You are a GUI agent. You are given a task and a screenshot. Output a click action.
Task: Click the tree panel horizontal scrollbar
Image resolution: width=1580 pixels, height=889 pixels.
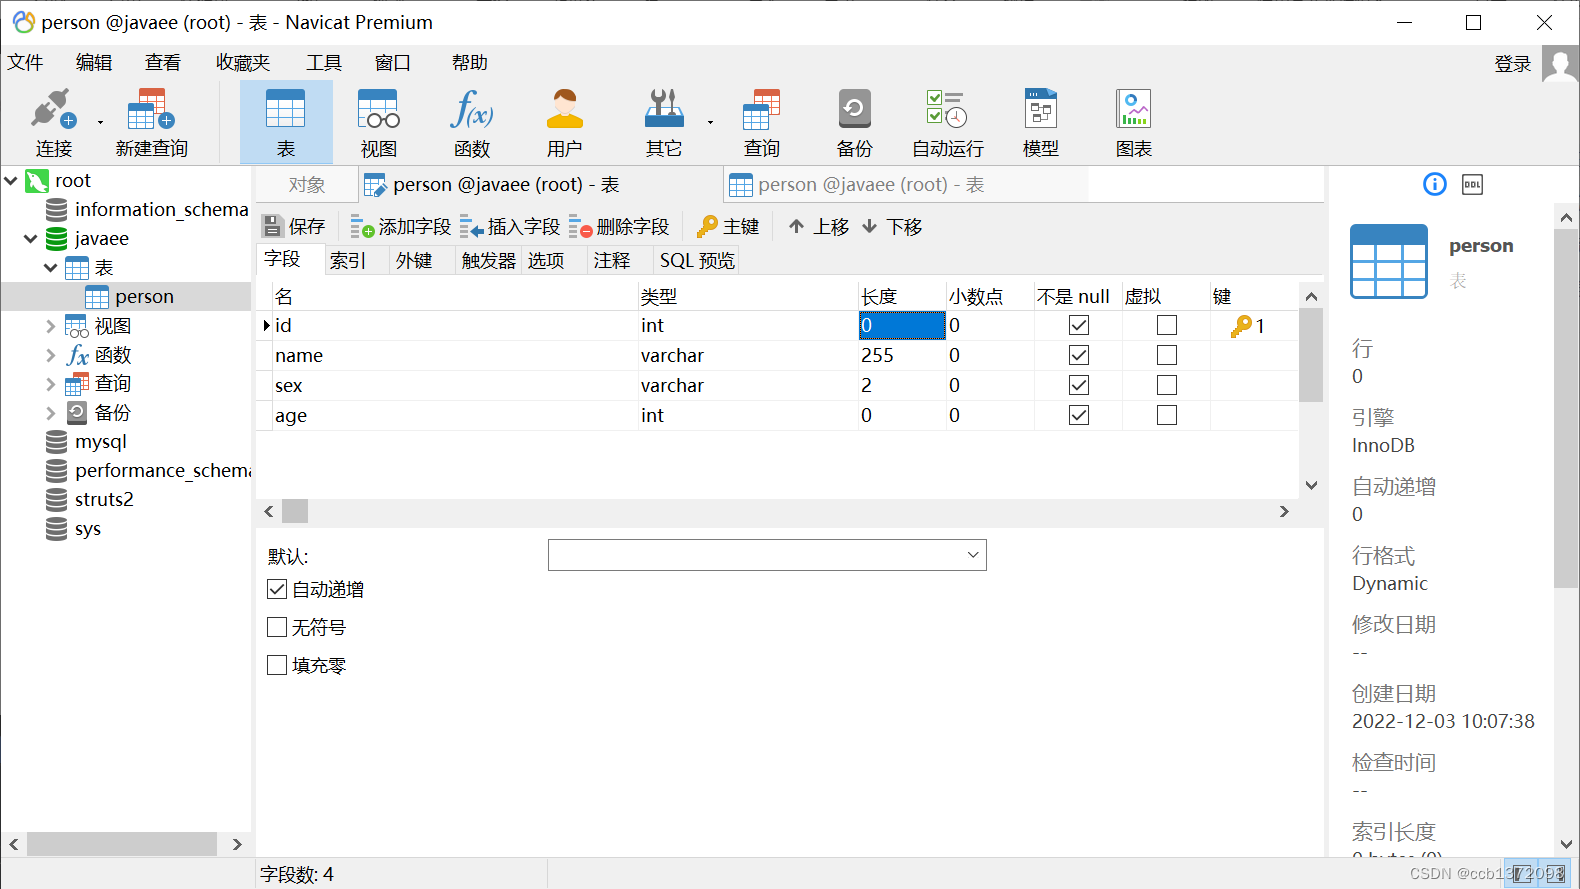click(x=122, y=844)
